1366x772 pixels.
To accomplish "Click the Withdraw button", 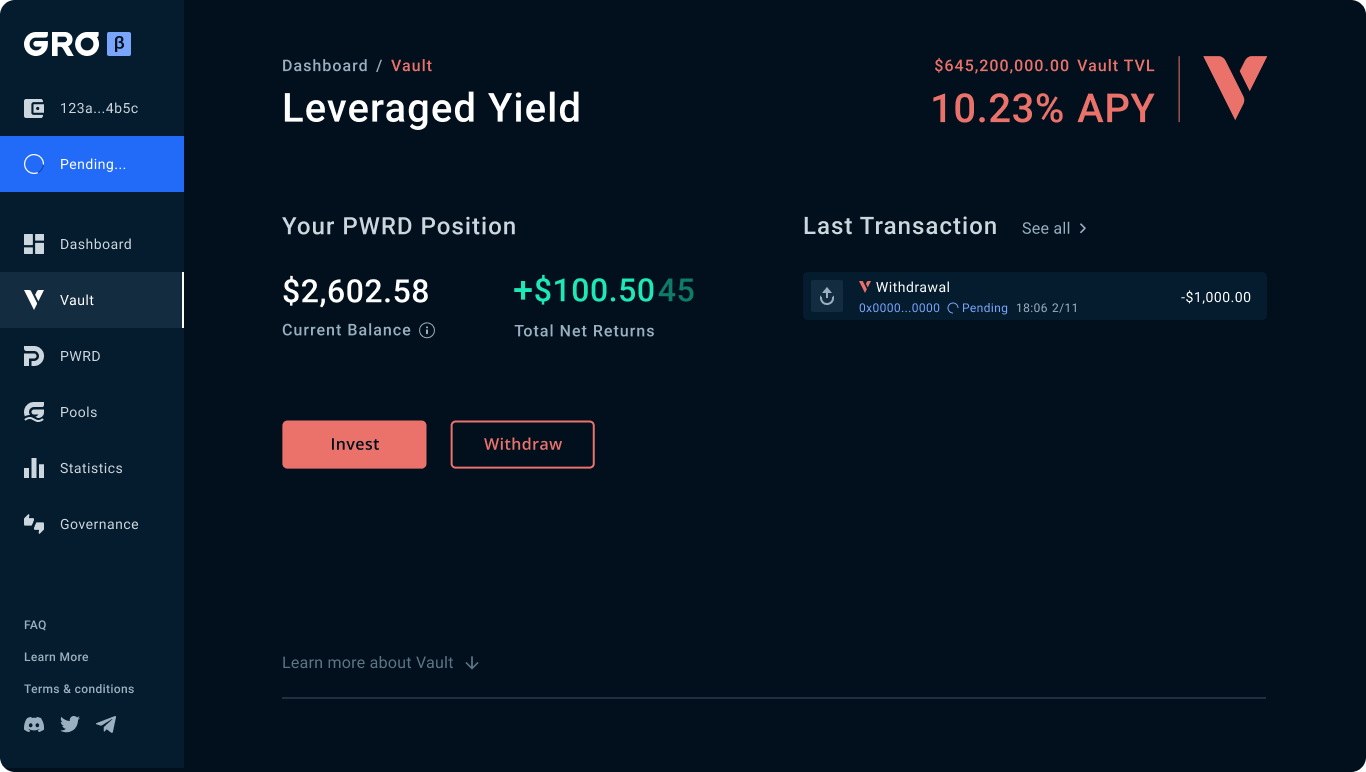I will (523, 444).
